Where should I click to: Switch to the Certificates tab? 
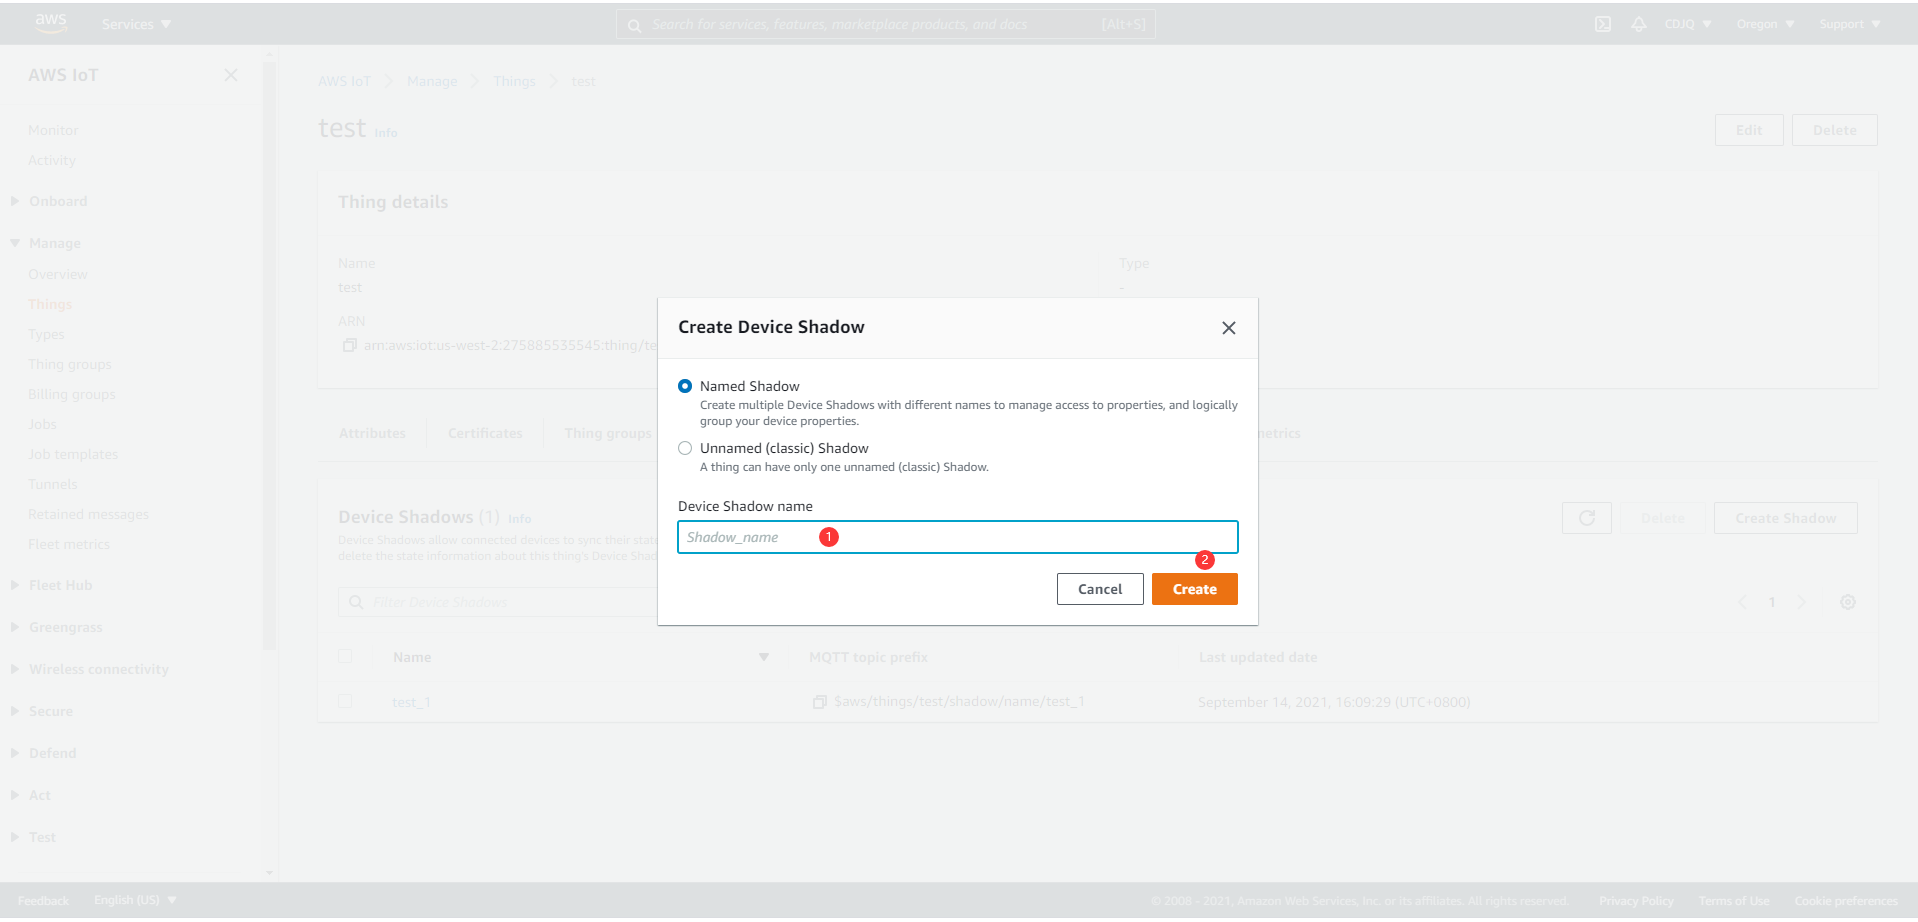click(485, 433)
